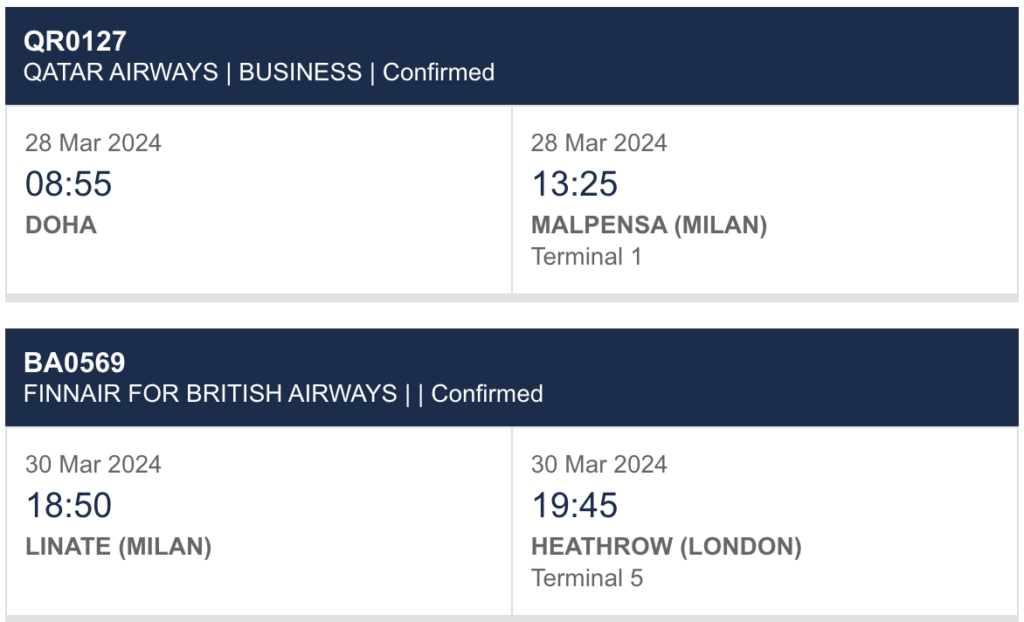Click flight number QR0127 header
The height and width of the screenshot is (622, 1024).
[75, 41]
